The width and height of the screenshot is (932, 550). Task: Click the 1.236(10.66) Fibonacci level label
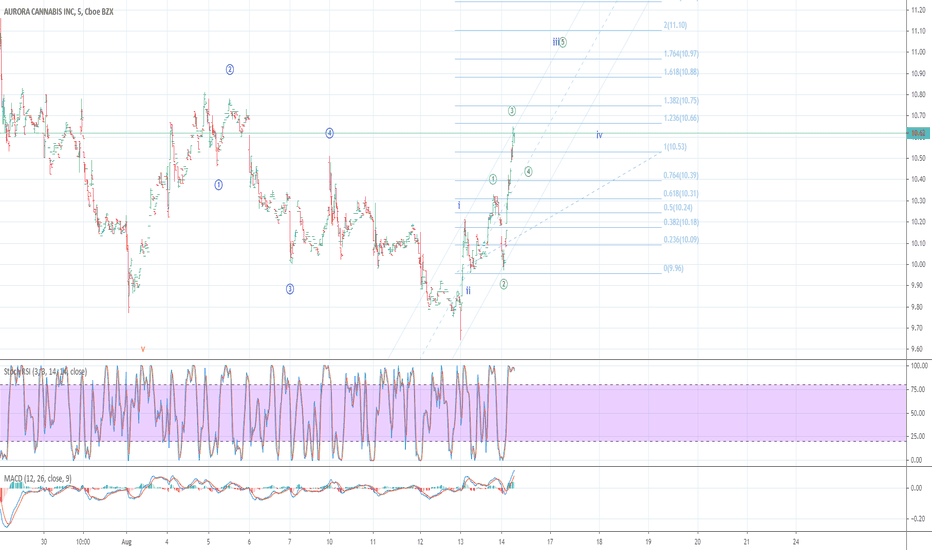click(x=681, y=118)
